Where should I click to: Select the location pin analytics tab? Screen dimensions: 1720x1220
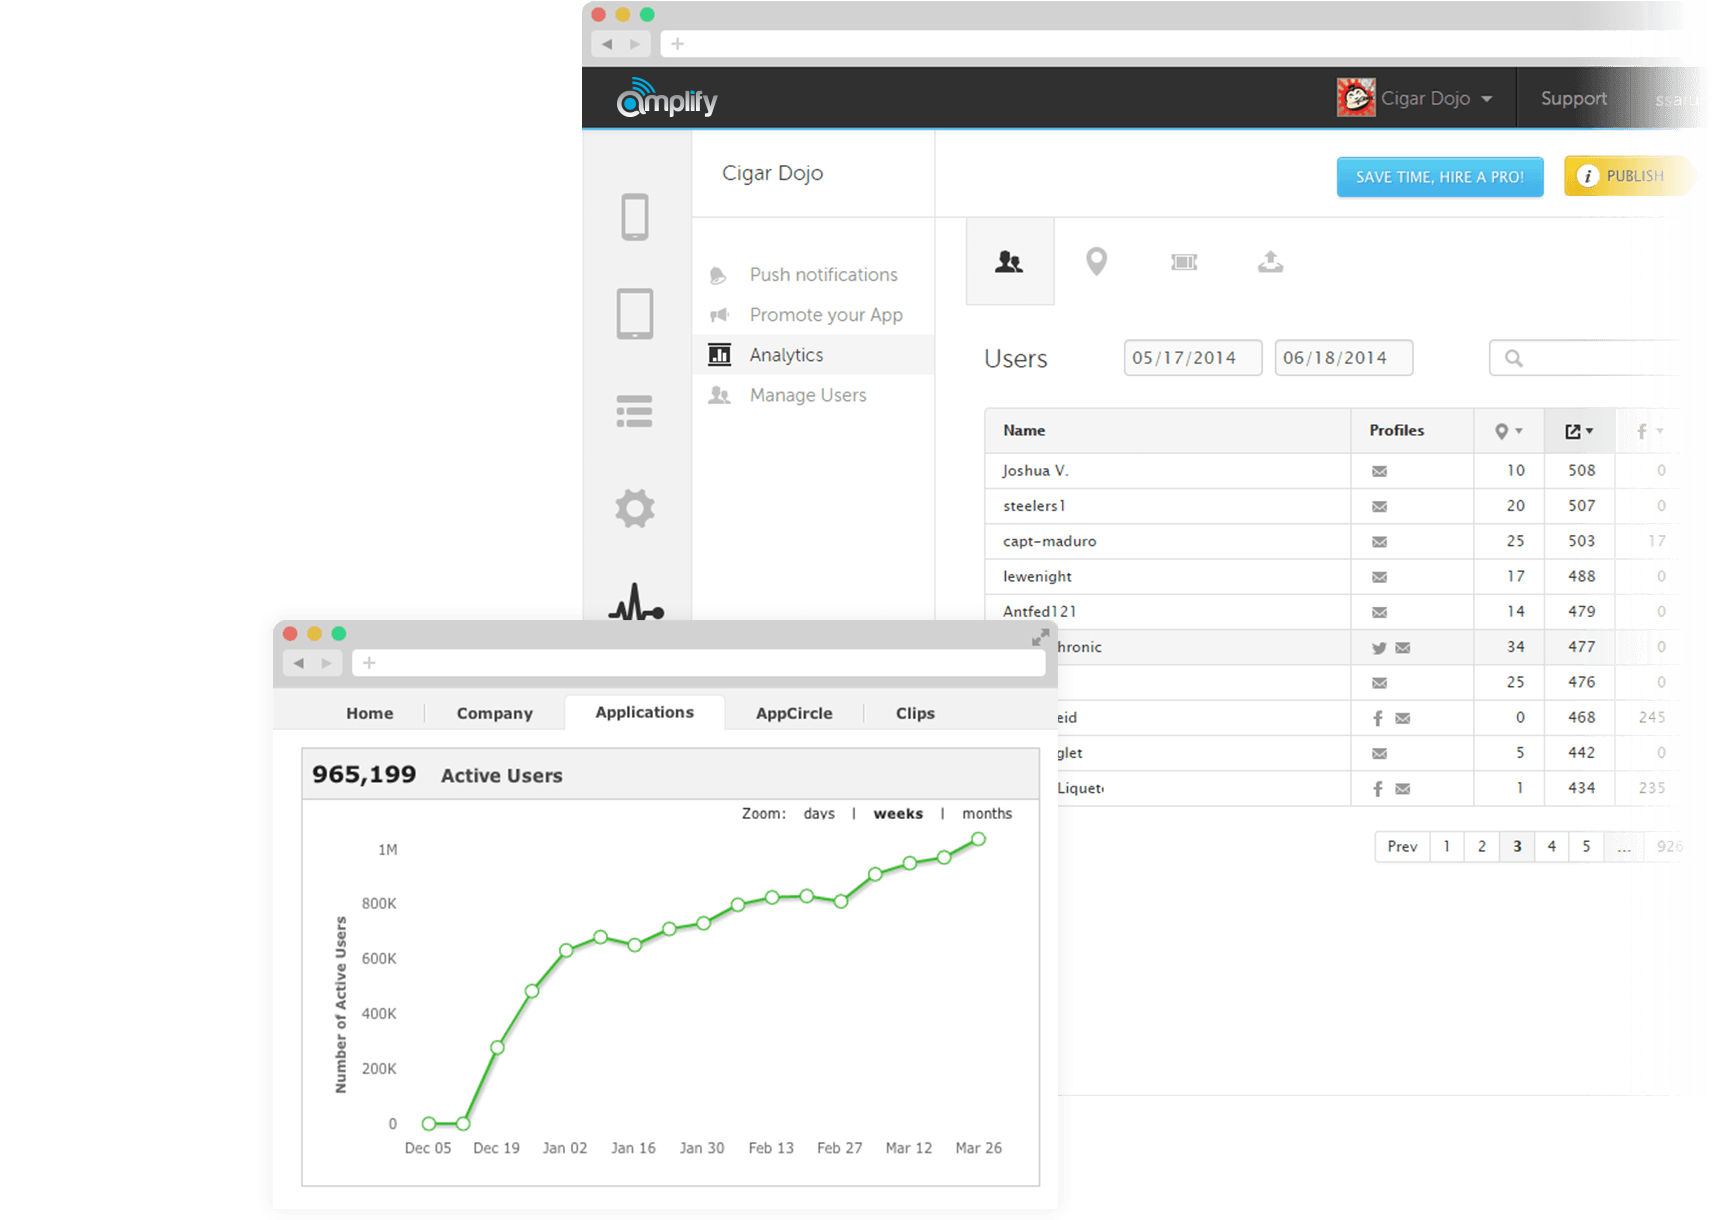point(1097,262)
